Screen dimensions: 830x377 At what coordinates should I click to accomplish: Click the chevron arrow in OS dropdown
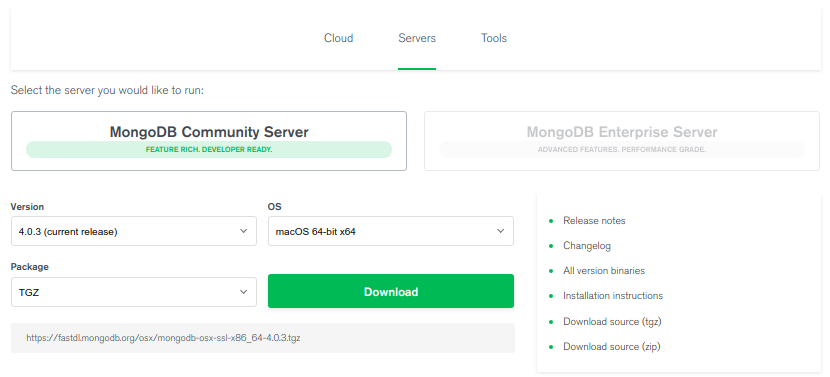click(x=500, y=231)
